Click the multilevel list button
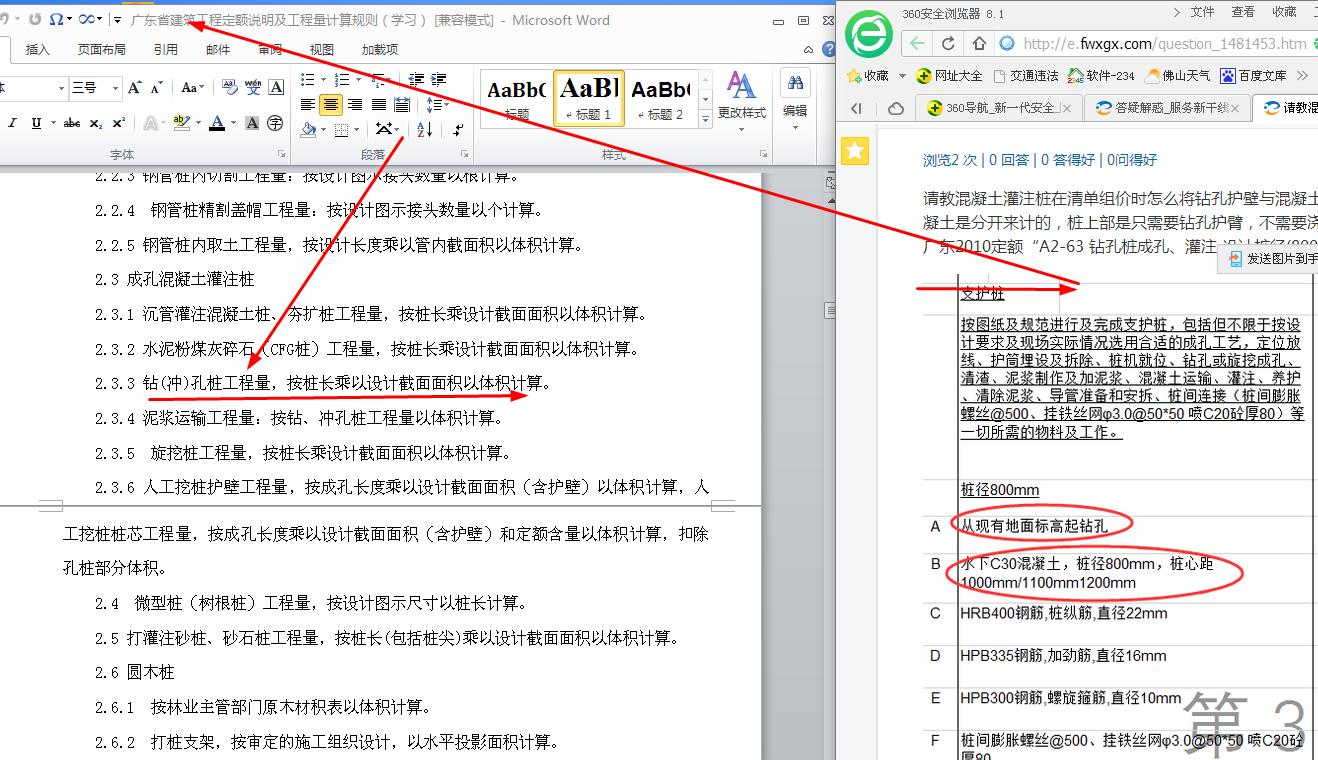The width and height of the screenshot is (1318, 760). click(x=379, y=79)
